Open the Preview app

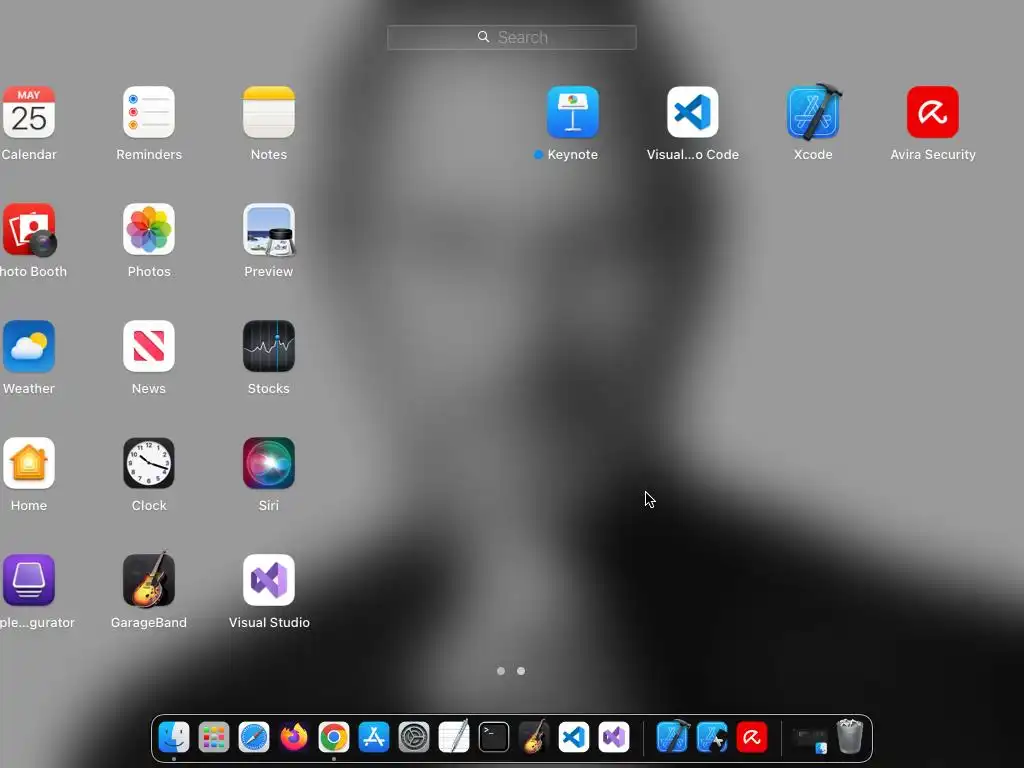click(269, 229)
